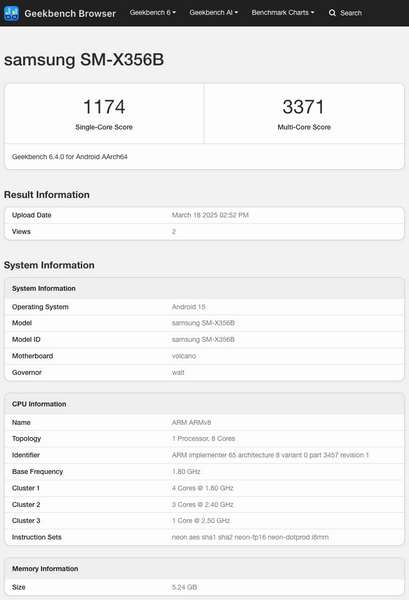Click the memory Size 5.24 GB value

pos(184,587)
